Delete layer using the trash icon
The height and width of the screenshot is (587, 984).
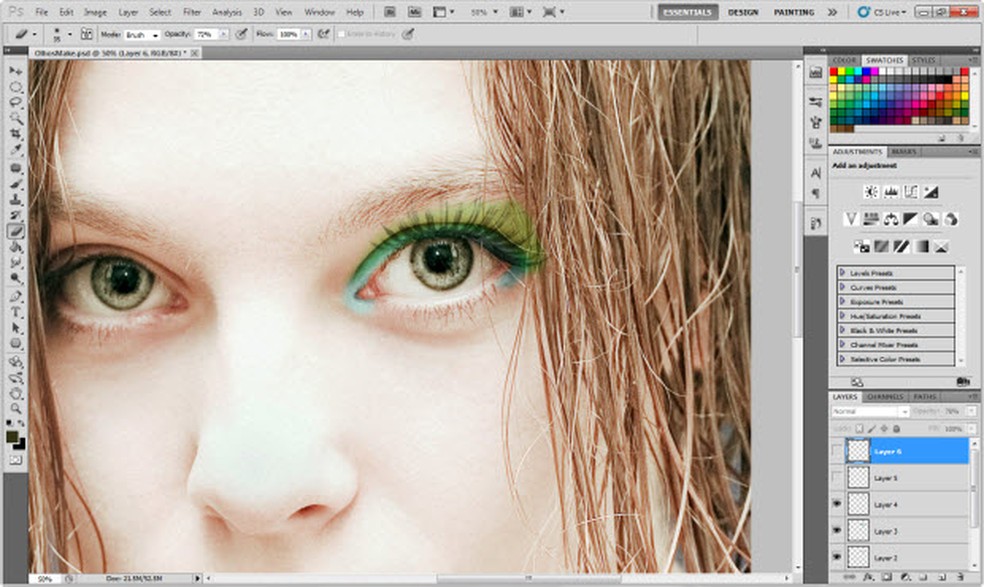(x=960, y=578)
